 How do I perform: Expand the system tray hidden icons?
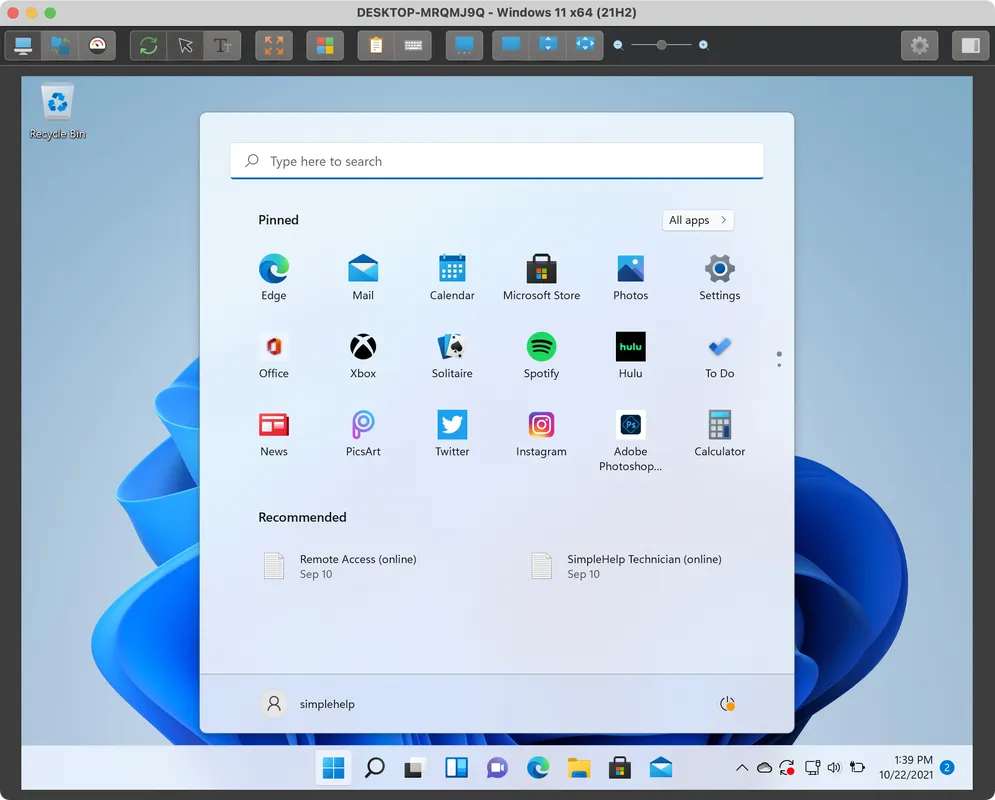[x=741, y=767]
